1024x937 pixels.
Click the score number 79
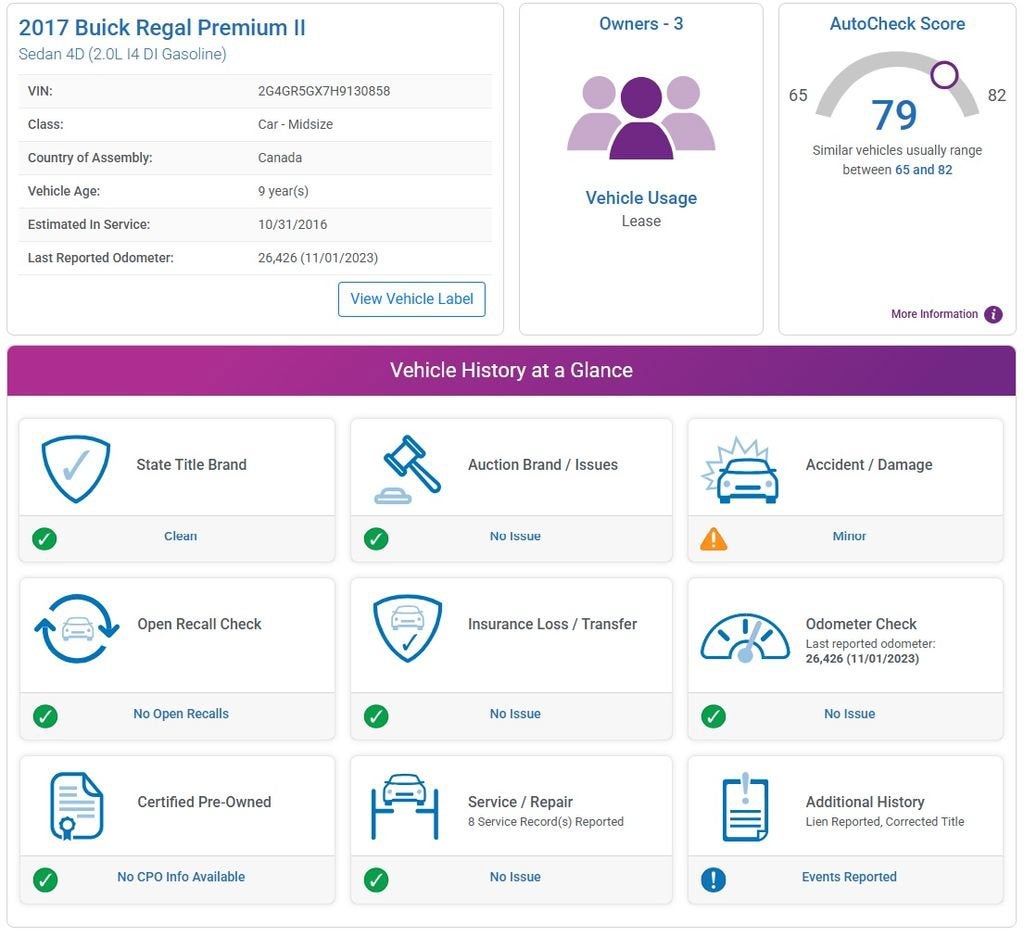tap(894, 115)
